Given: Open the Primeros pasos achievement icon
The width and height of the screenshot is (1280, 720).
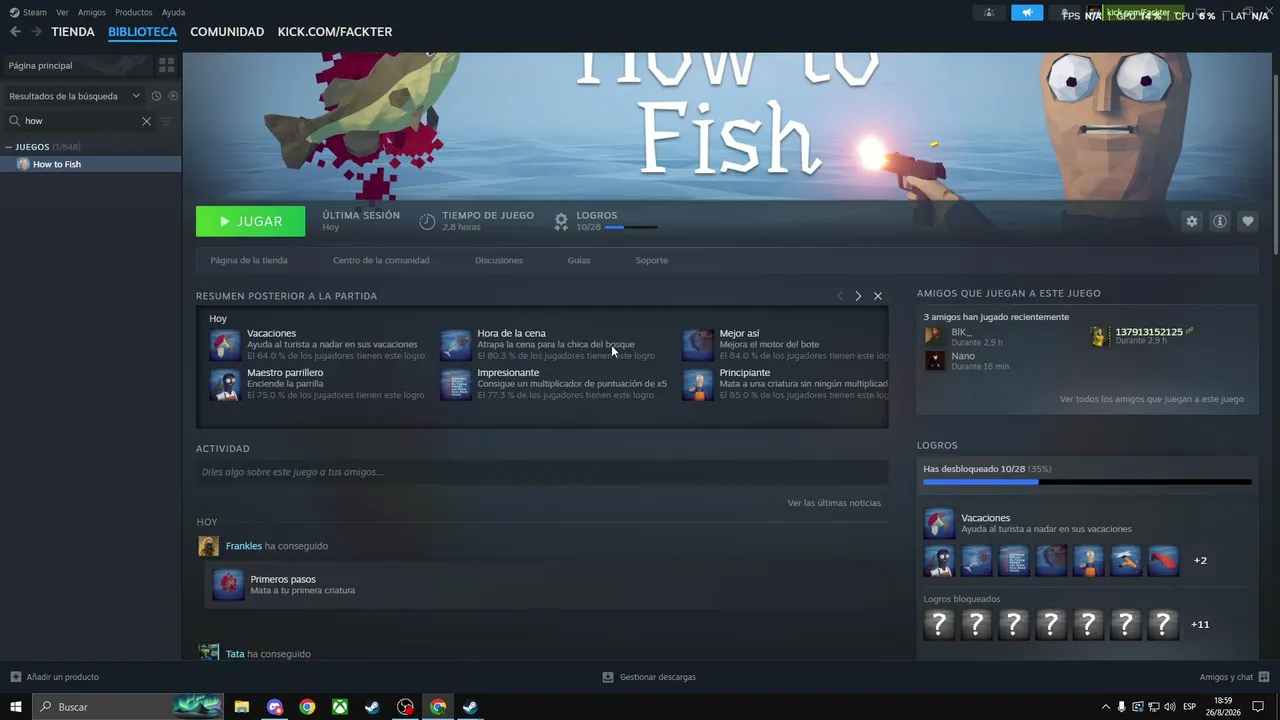Looking at the screenshot, I should (x=228, y=584).
